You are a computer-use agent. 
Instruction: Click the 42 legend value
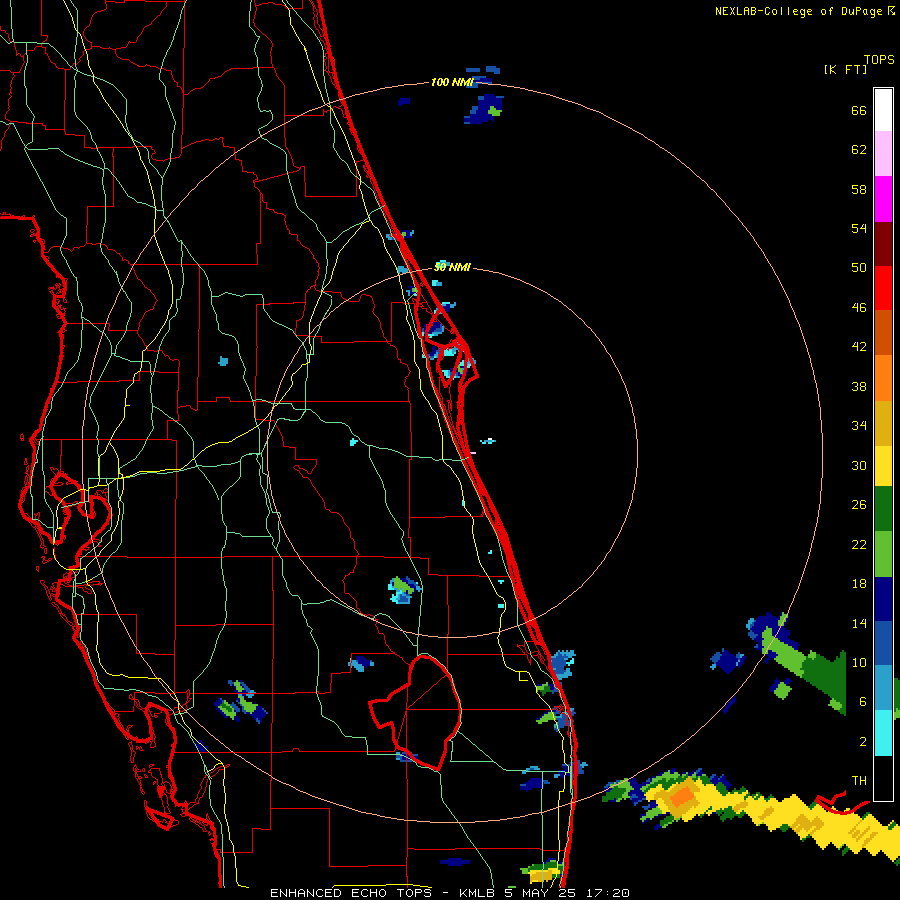click(859, 347)
